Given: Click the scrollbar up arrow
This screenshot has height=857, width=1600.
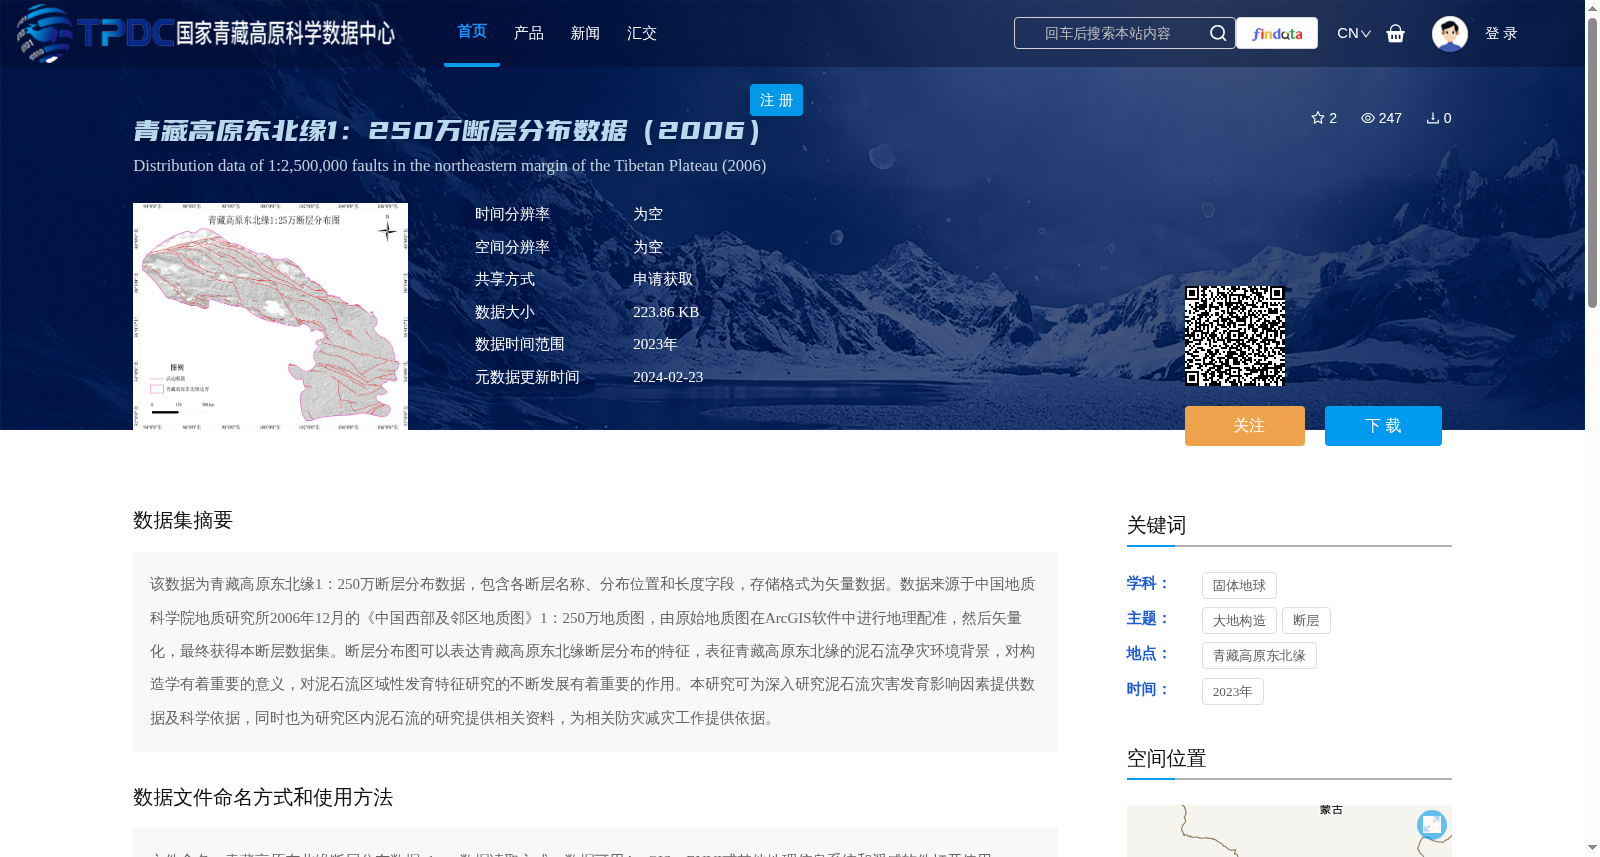Looking at the screenshot, I should click(x=1592, y=8).
